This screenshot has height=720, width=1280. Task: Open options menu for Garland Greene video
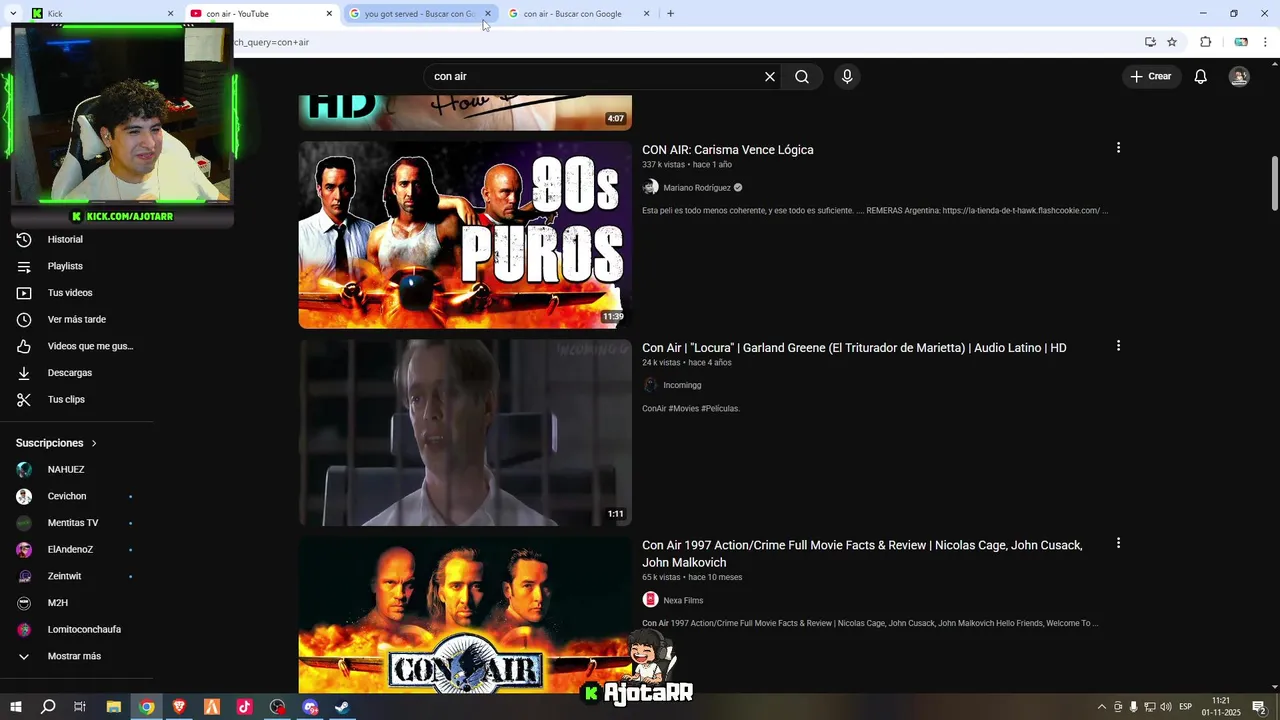tap(1118, 346)
